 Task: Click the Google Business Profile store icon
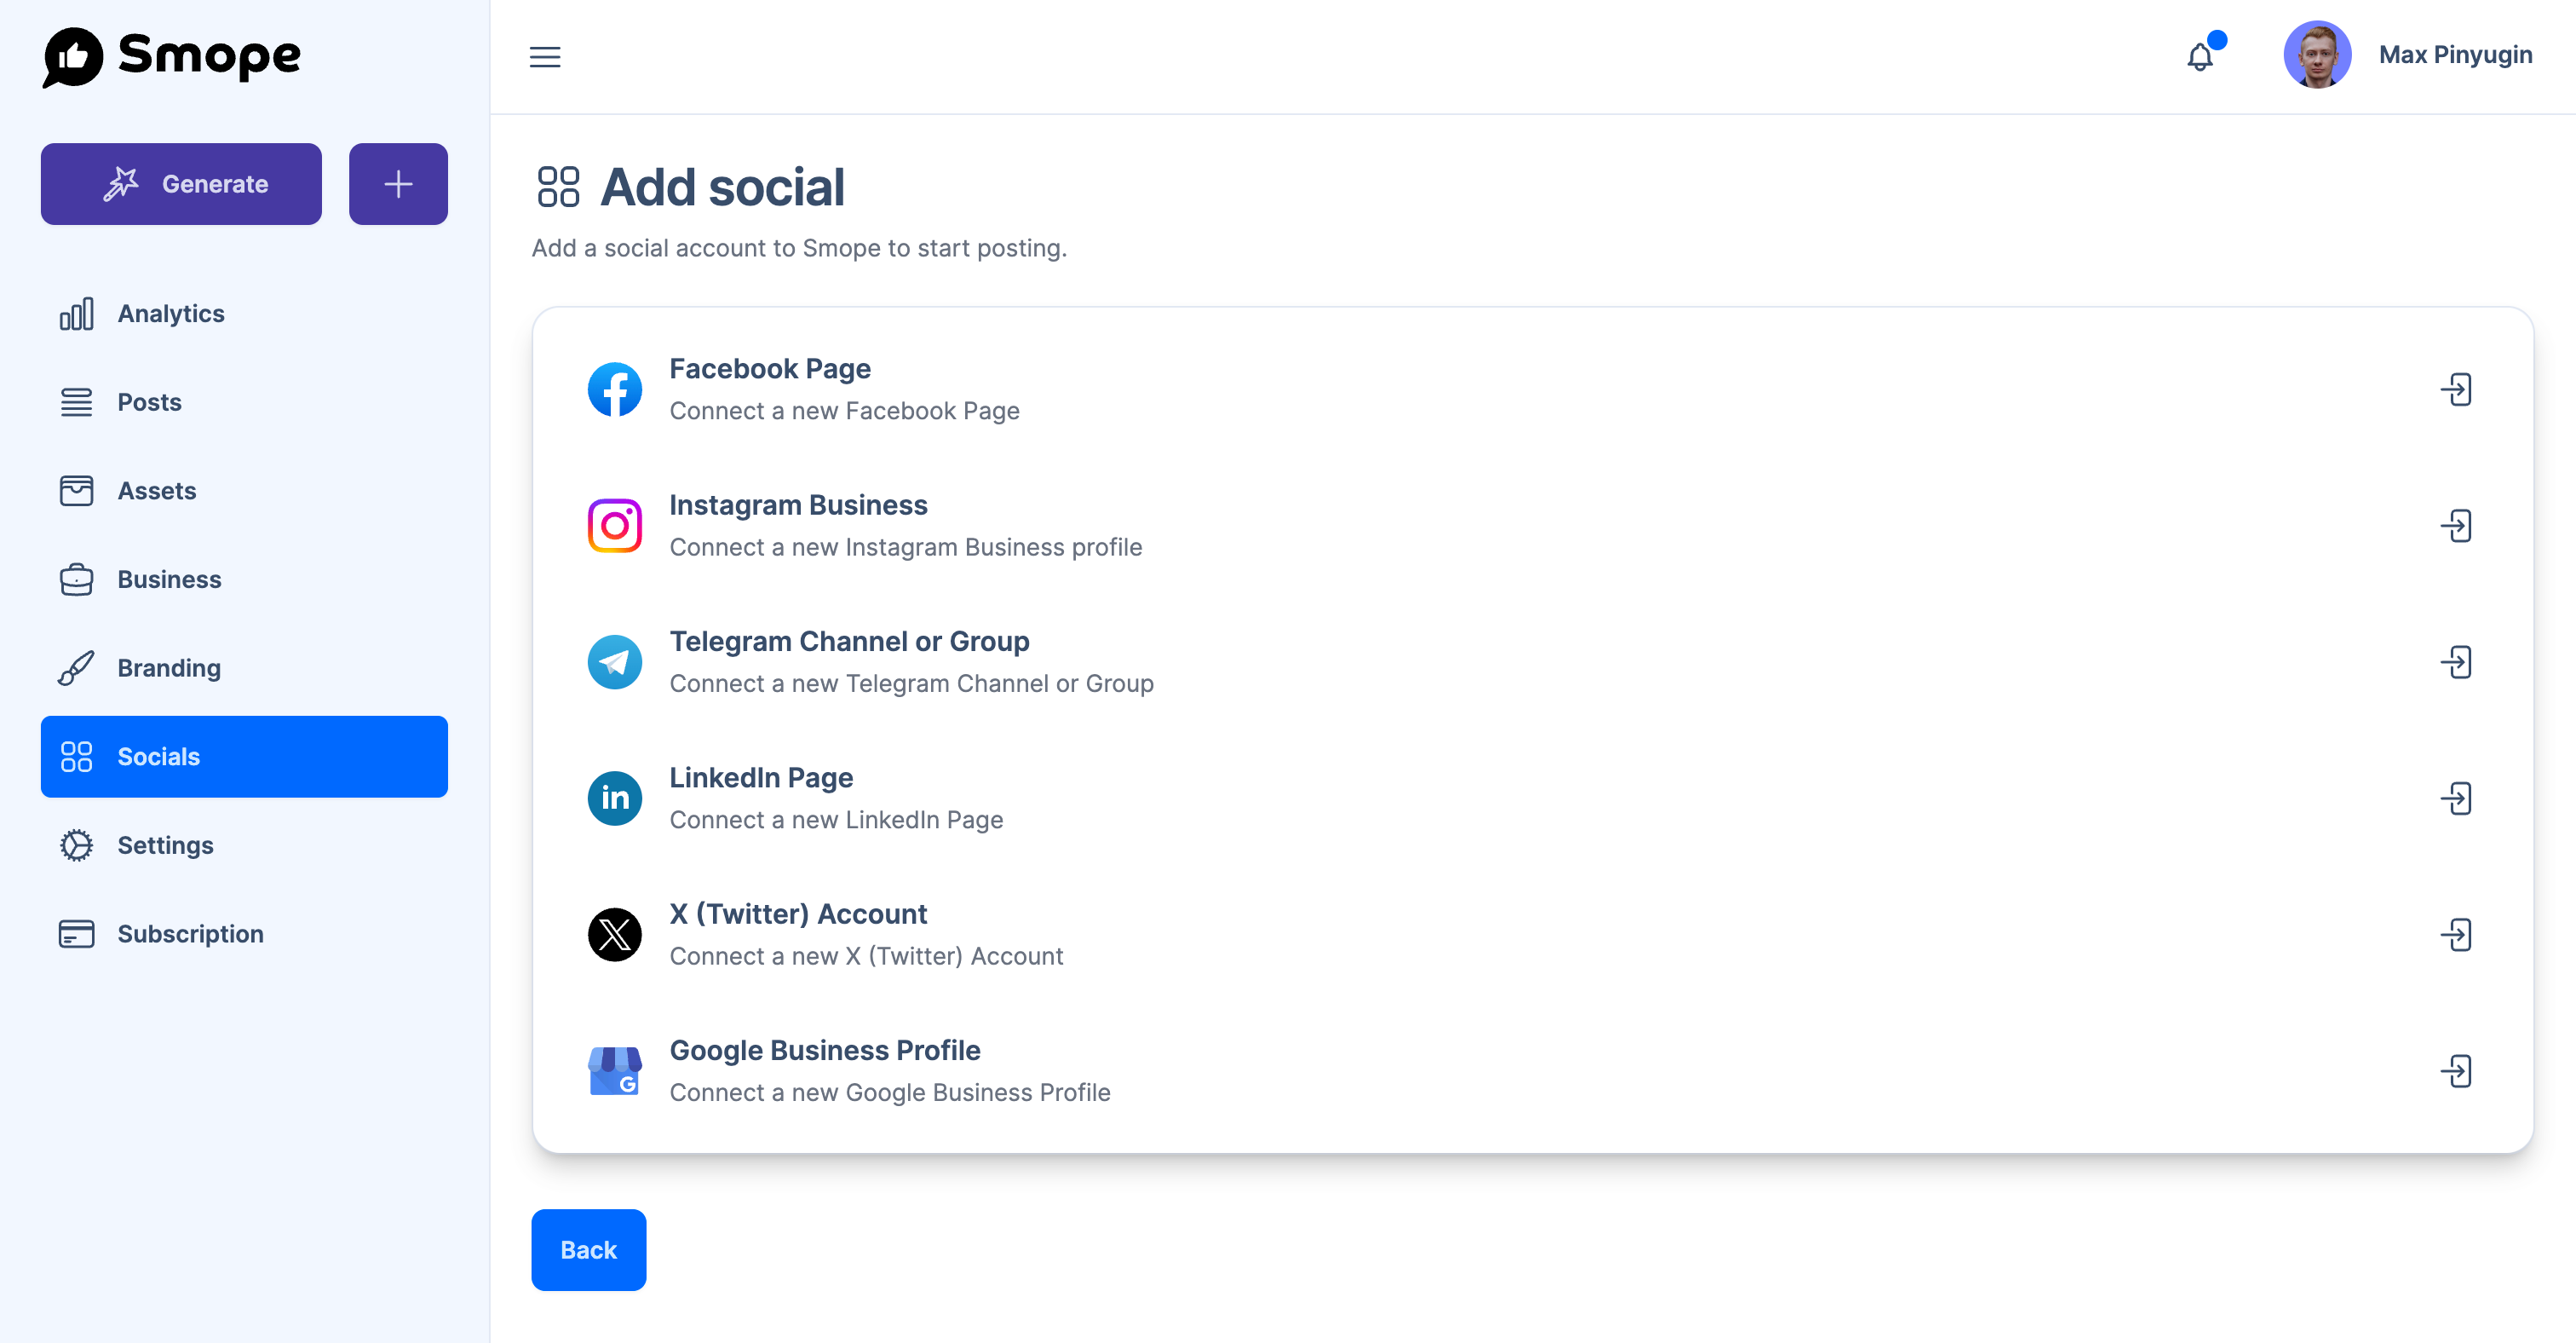coord(614,1071)
